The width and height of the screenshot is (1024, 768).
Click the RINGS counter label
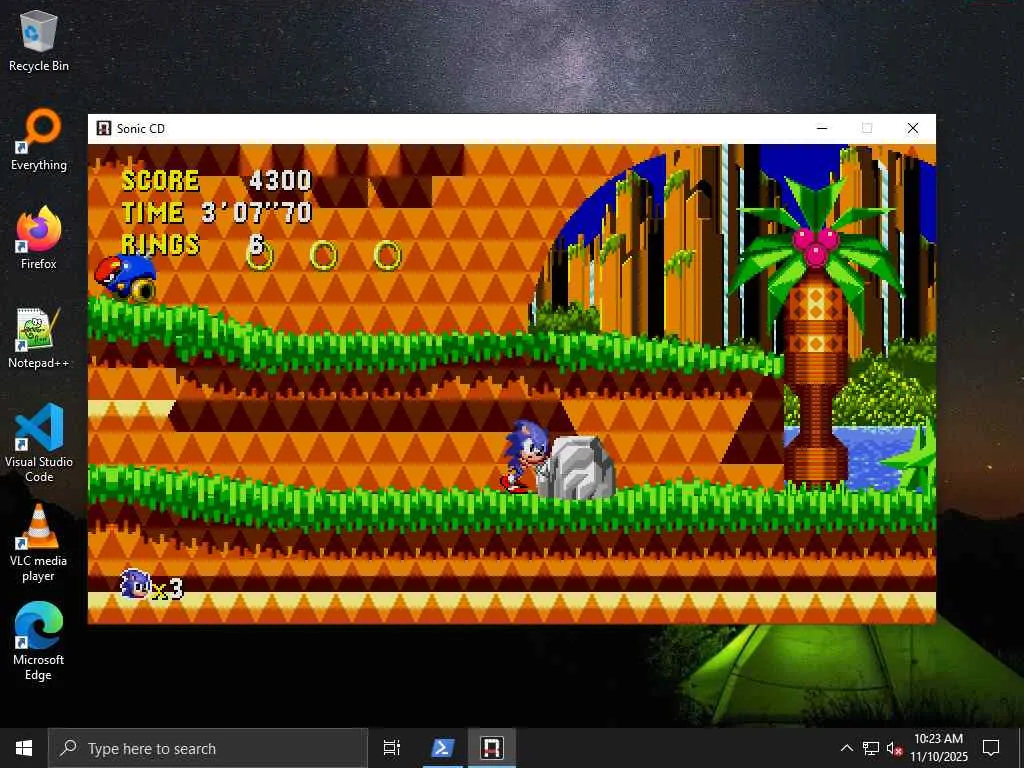pyautogui.click(x=161, y=245)
